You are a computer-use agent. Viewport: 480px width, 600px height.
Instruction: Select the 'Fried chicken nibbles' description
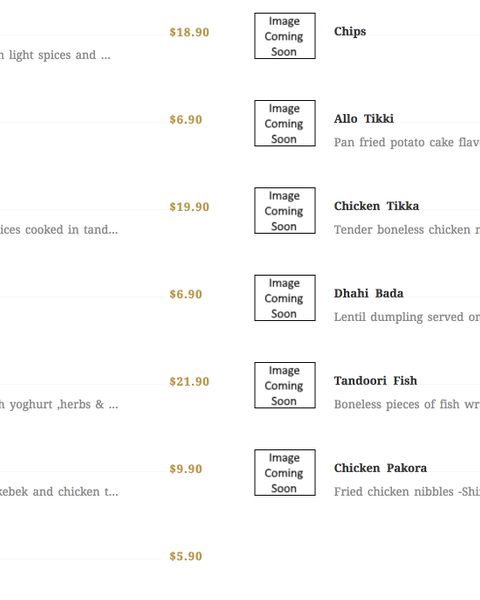(407, 492)
